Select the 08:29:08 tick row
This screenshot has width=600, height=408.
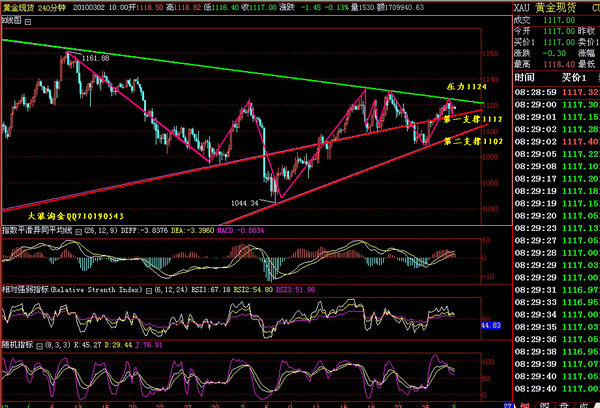click(x=557, y=166)
